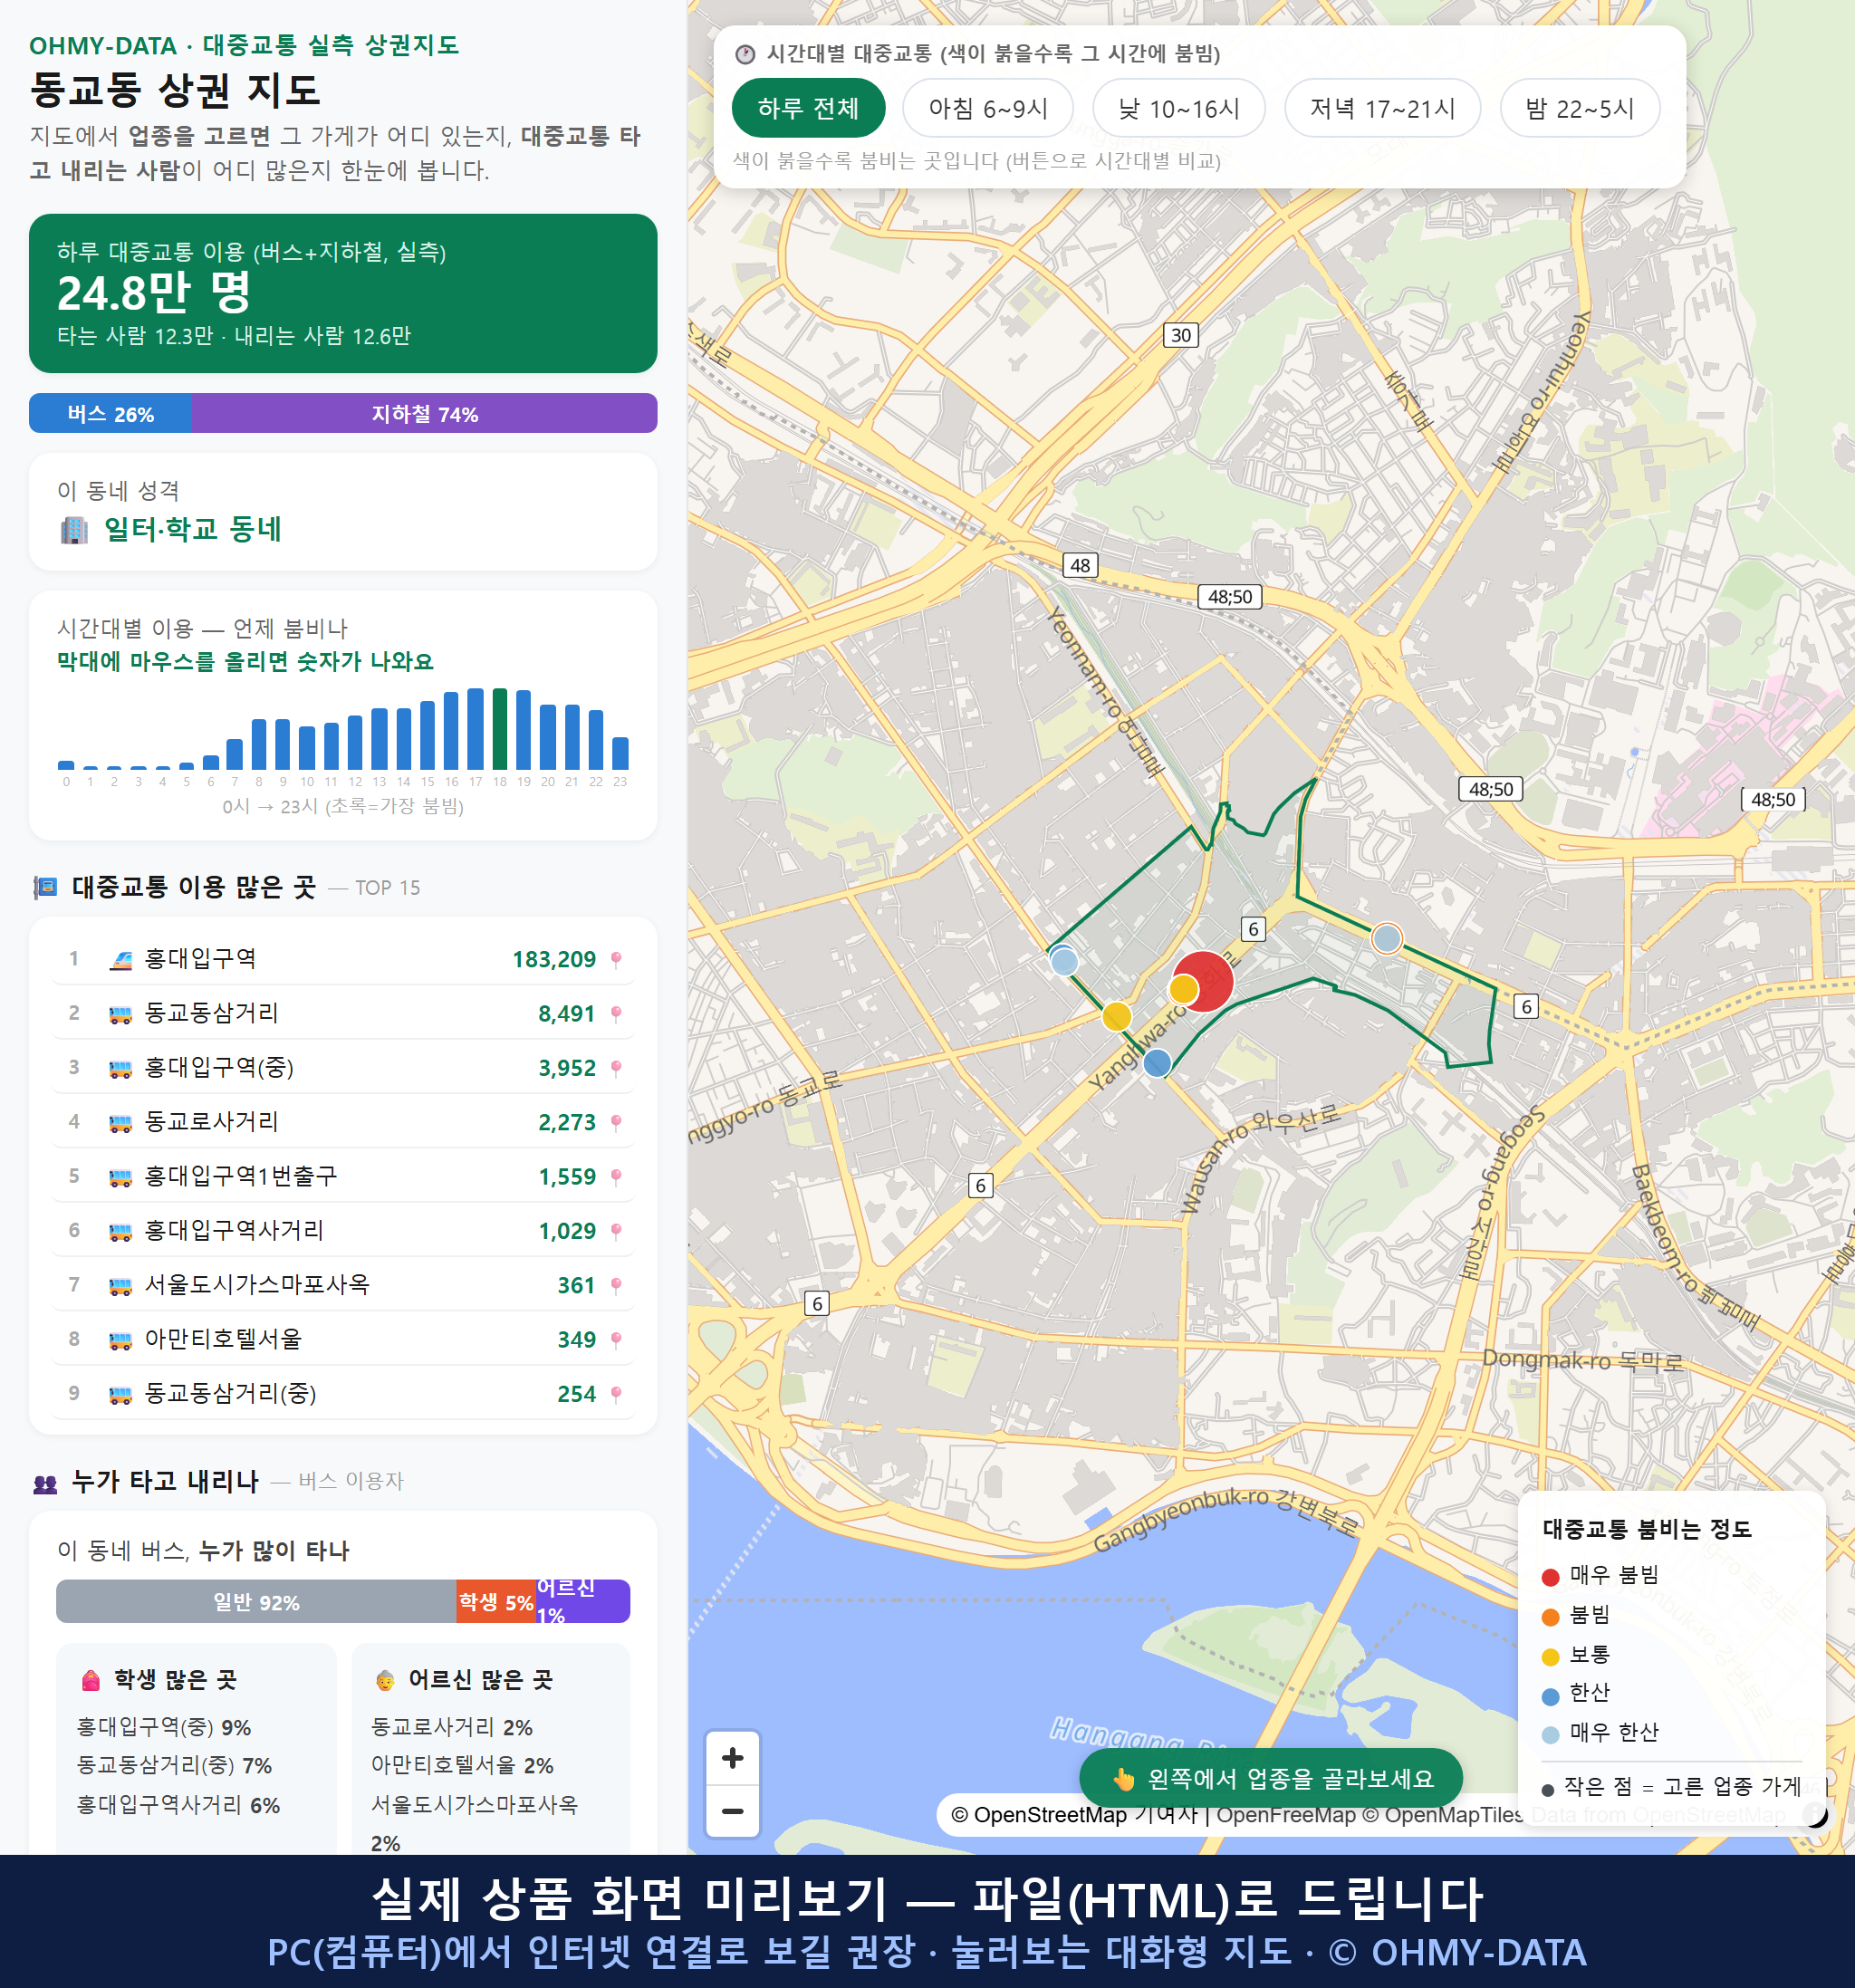Screen dimensions: 1855x1988
Task: Click the 동교로사거리 2% senior entry
Action: click(452, 1727)
